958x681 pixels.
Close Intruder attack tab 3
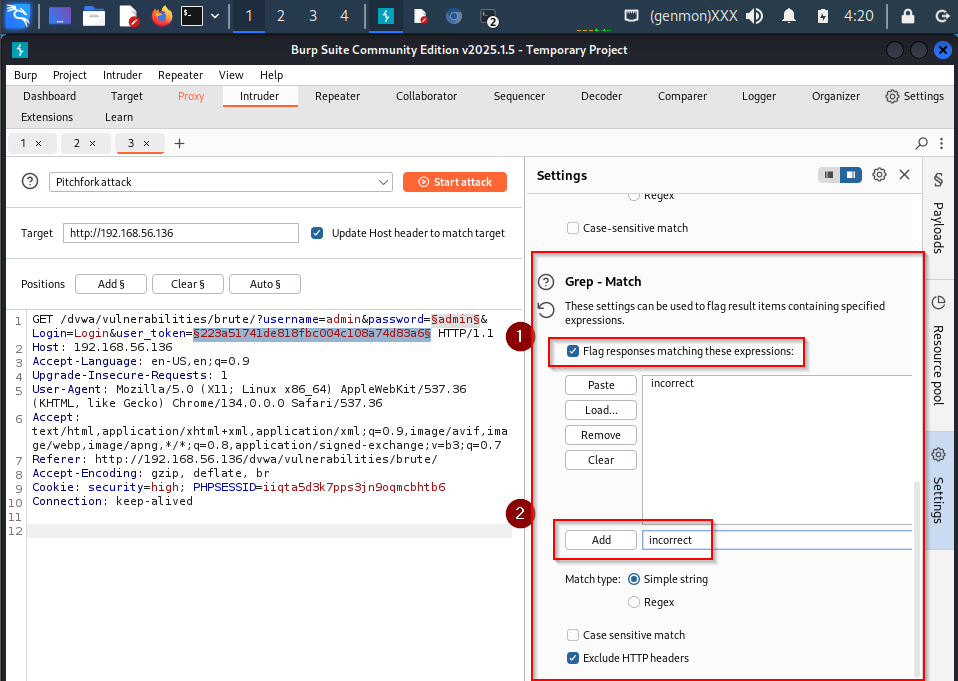147,144
